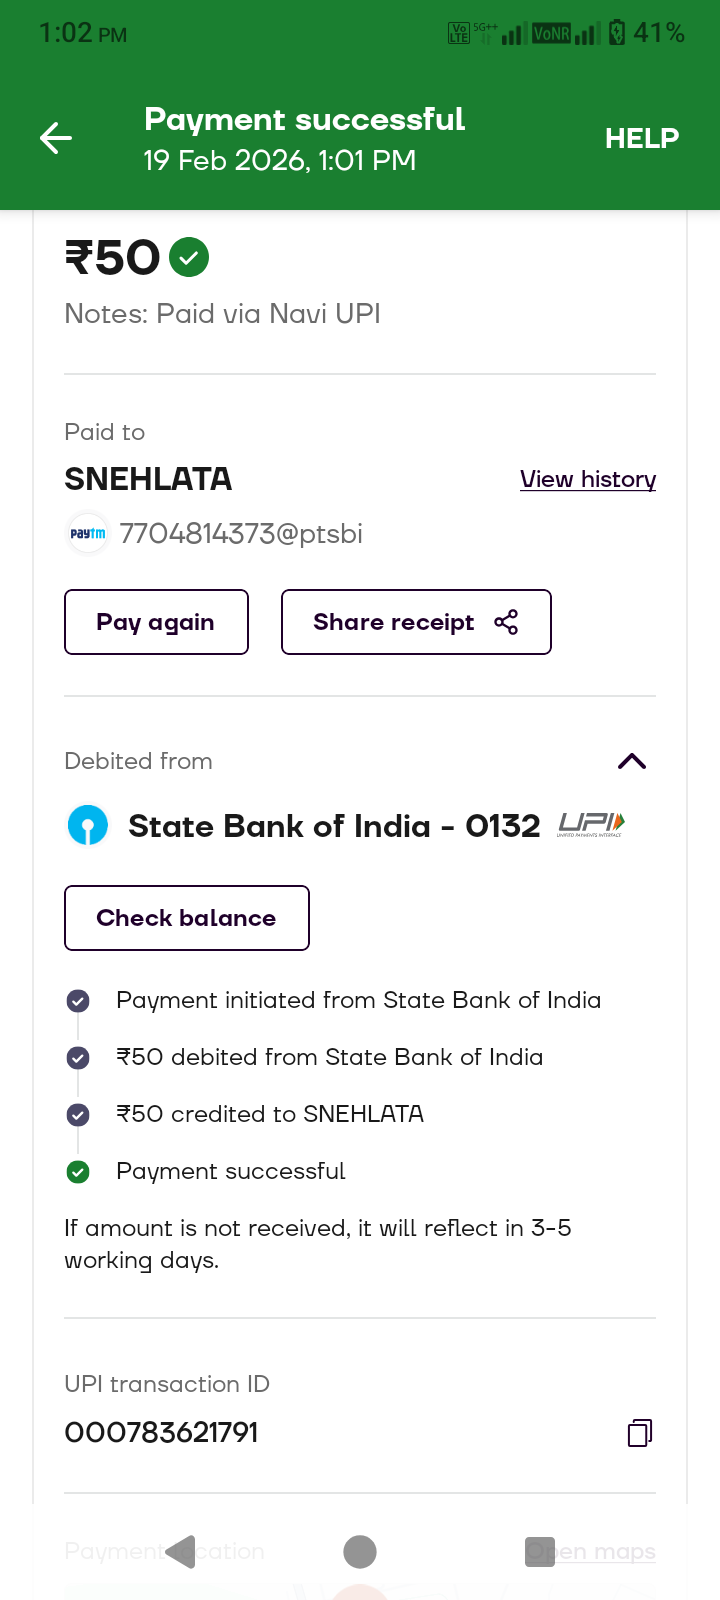Tap the green Payment successful step icon
The height and width of the screenshot is (1600, 720).
(x=78, y=1172)
